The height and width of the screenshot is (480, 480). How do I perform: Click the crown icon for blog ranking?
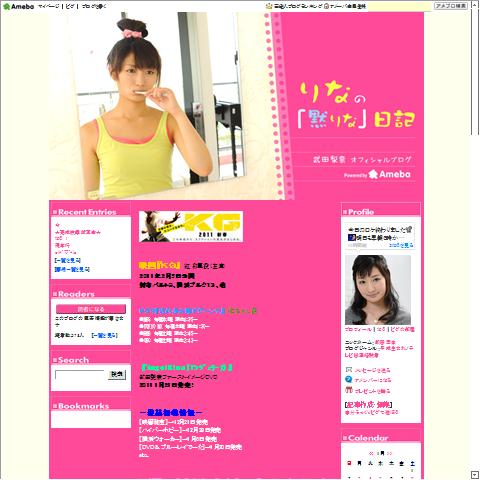point(269,6)
